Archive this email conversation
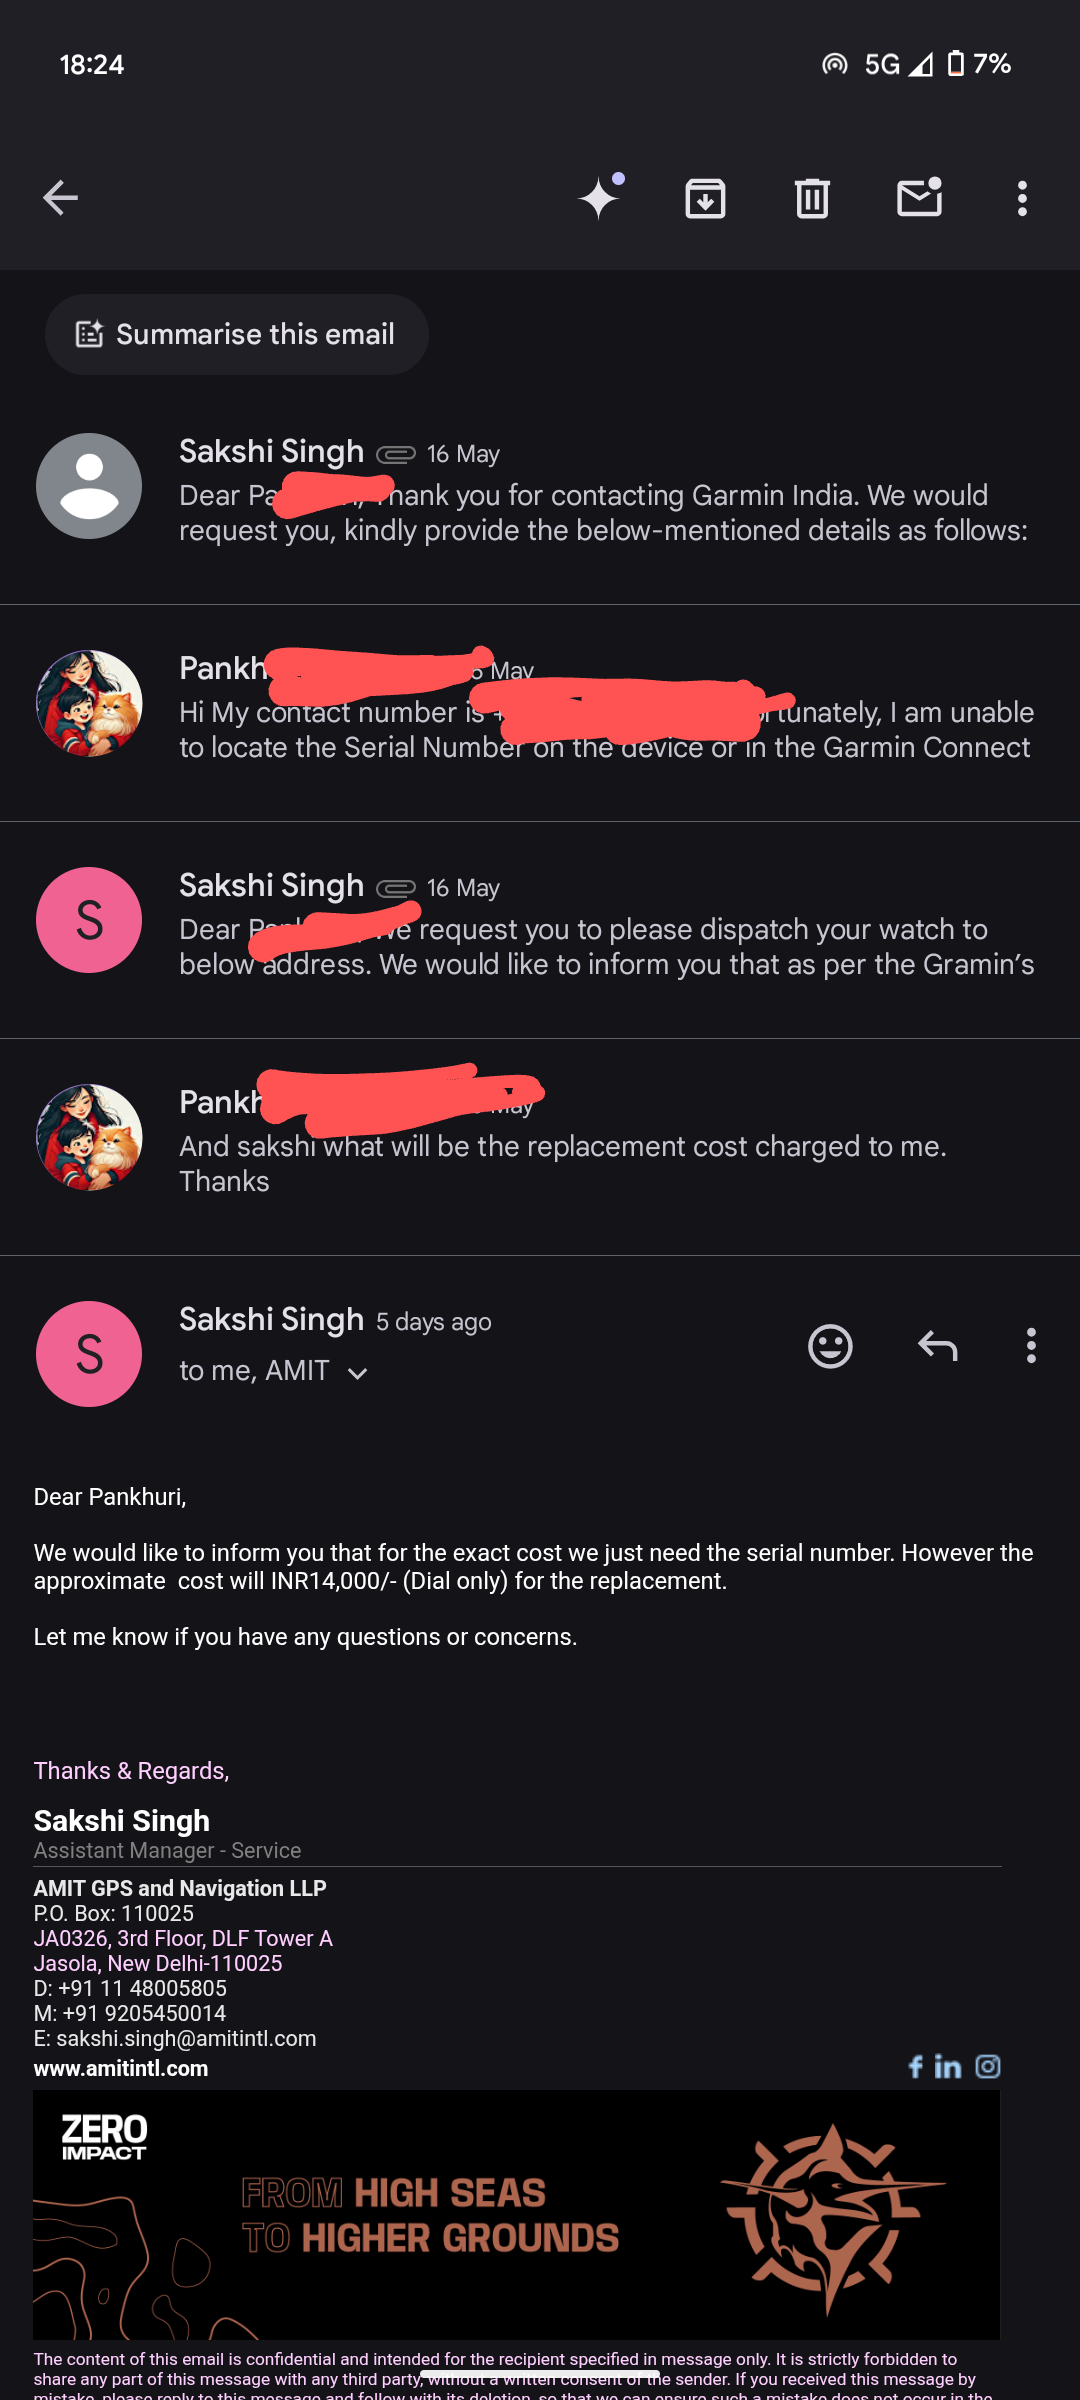Image resolution: width=1080 pixels, height=2400 pixels. coord(705,198)
